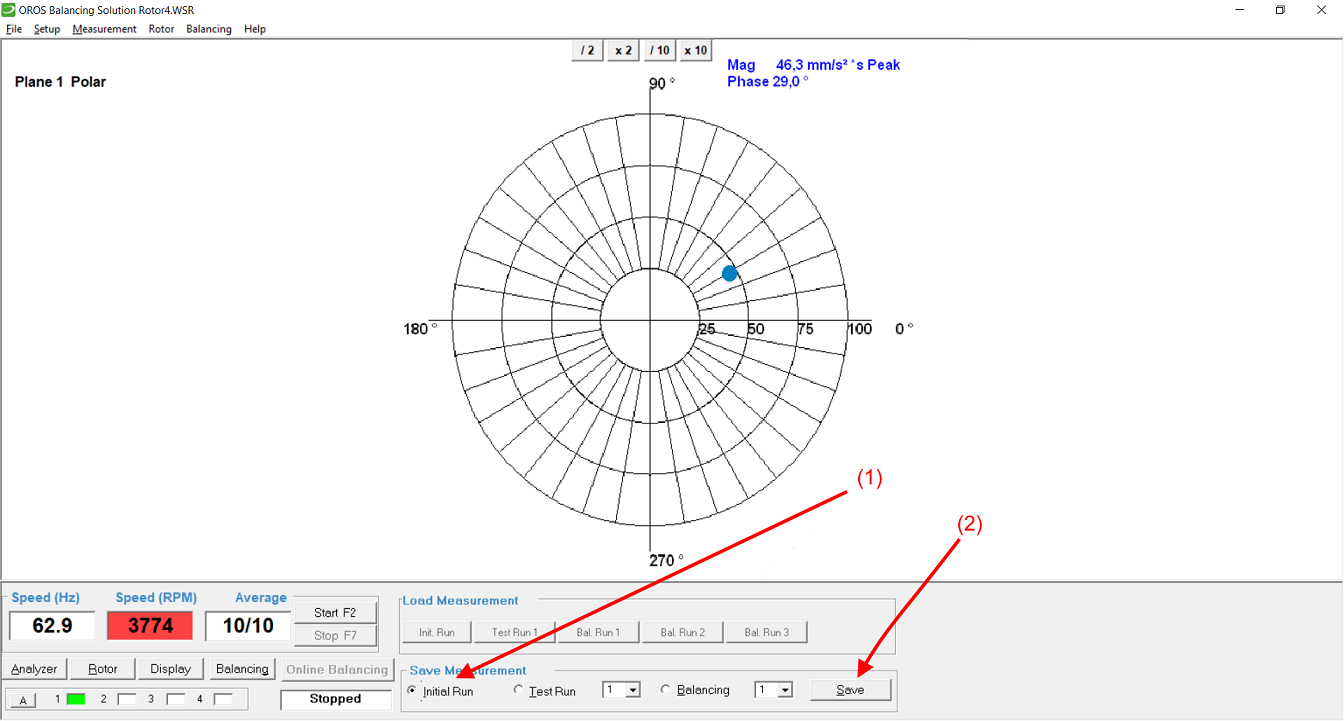Click the Average value 10/10
1344x721 pixels.
247,626
